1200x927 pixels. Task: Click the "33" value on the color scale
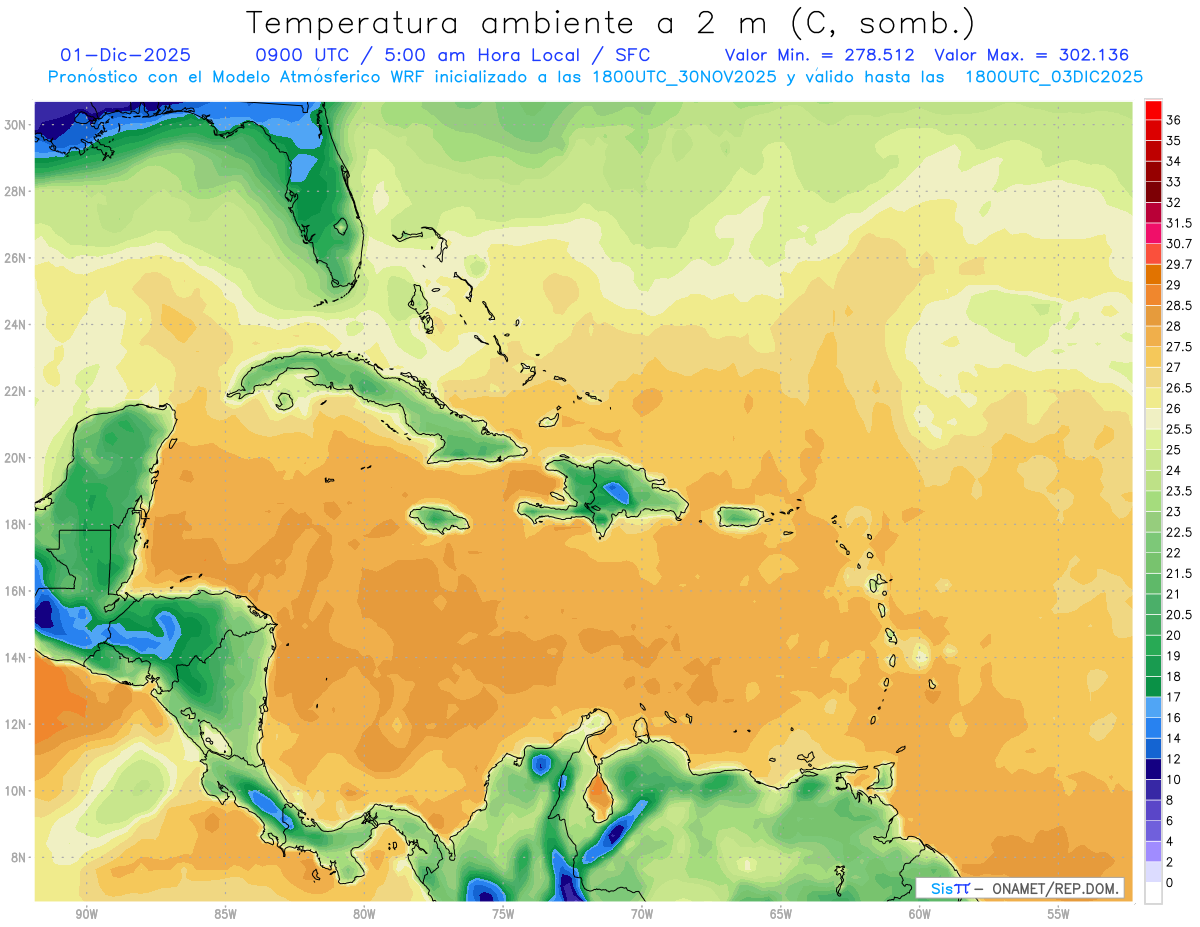coord(1174,182)
